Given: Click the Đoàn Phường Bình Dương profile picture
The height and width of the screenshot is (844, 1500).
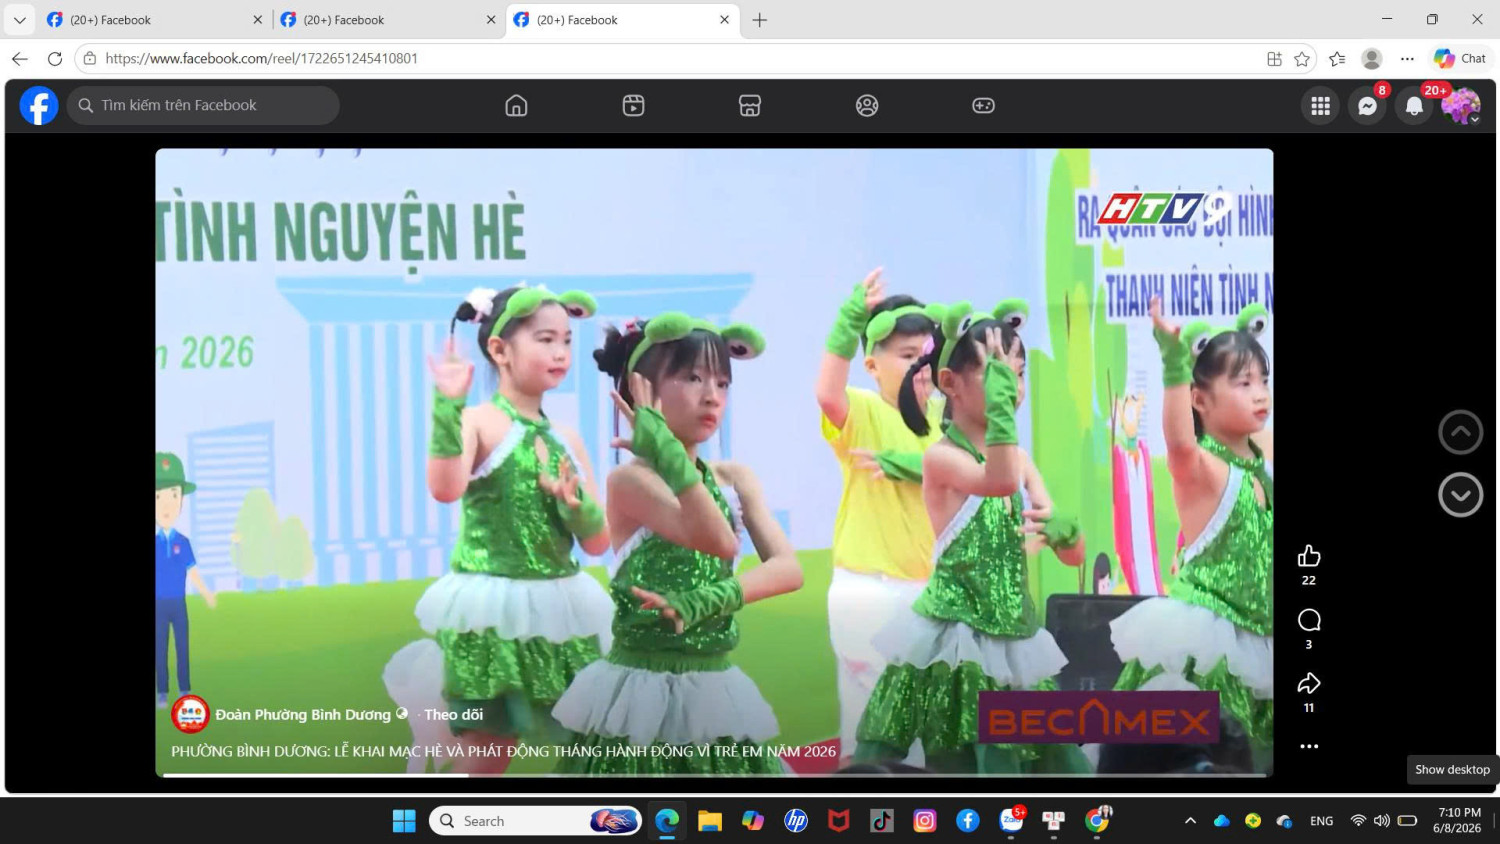Looking at the screenshot, I should pyautogui.click(x=190, y=714).
